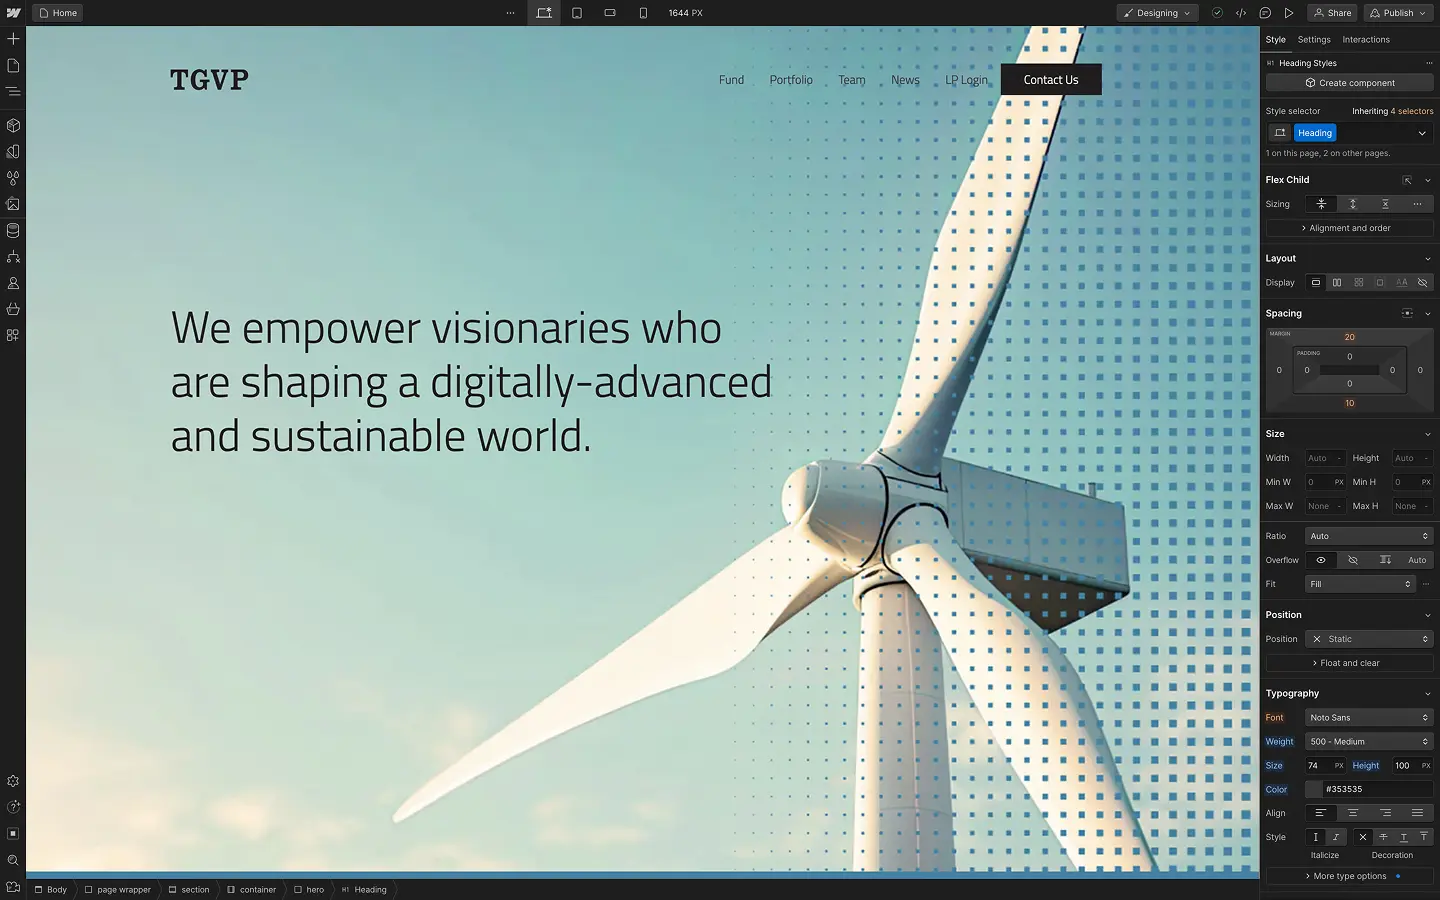This screenshot has width=1440, height=900.
Task: Apply underline text decoration
Action: coord(1403,837)
